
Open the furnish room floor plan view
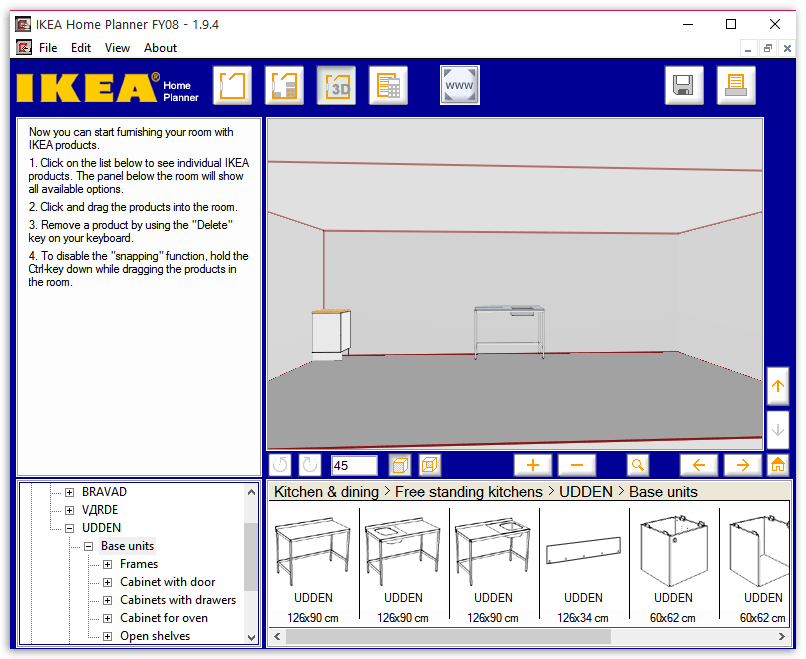pos(284,85)
